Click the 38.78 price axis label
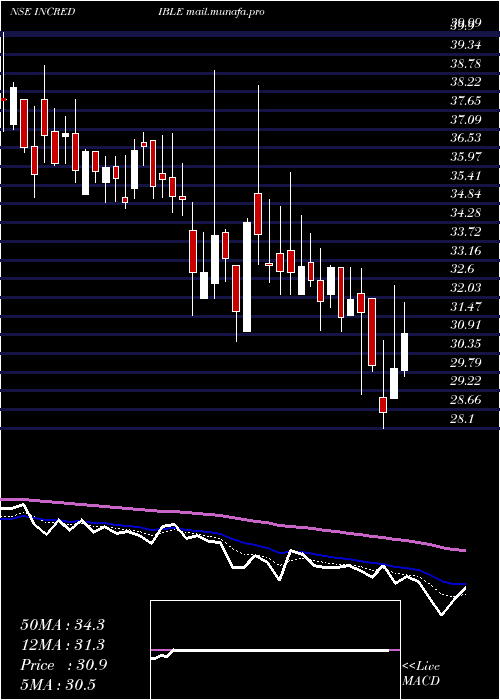The image size is (500, 700). (466, 63)
